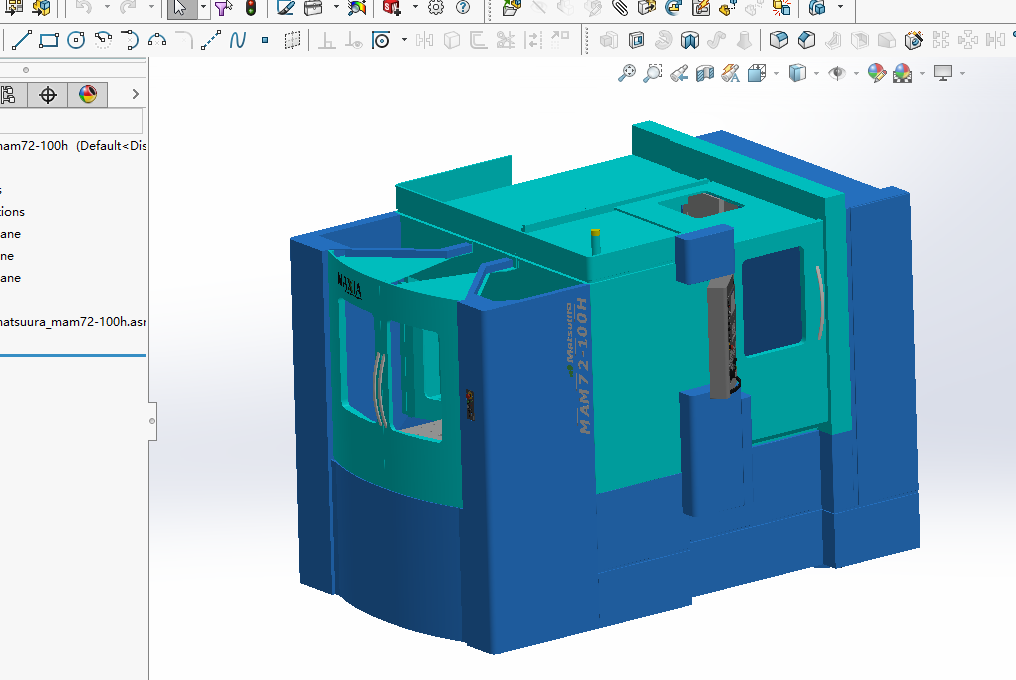This screenshot has height=680, width=1016.
Task: Open the blue nested cubes dropdown arrow
Action: (x=840, y=7)
